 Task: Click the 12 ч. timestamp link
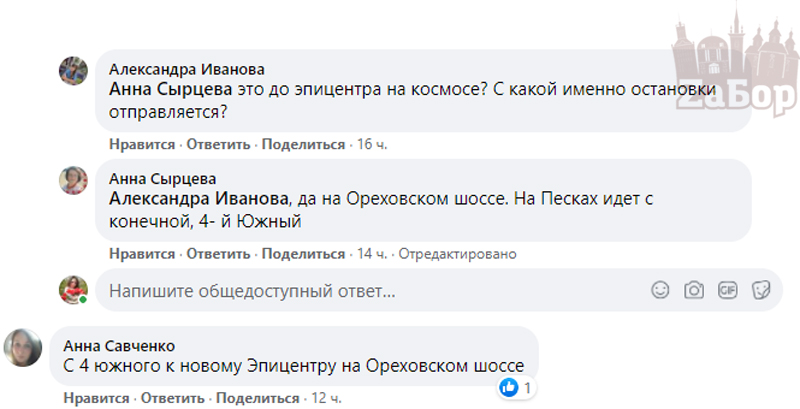(x=326, y=398)
